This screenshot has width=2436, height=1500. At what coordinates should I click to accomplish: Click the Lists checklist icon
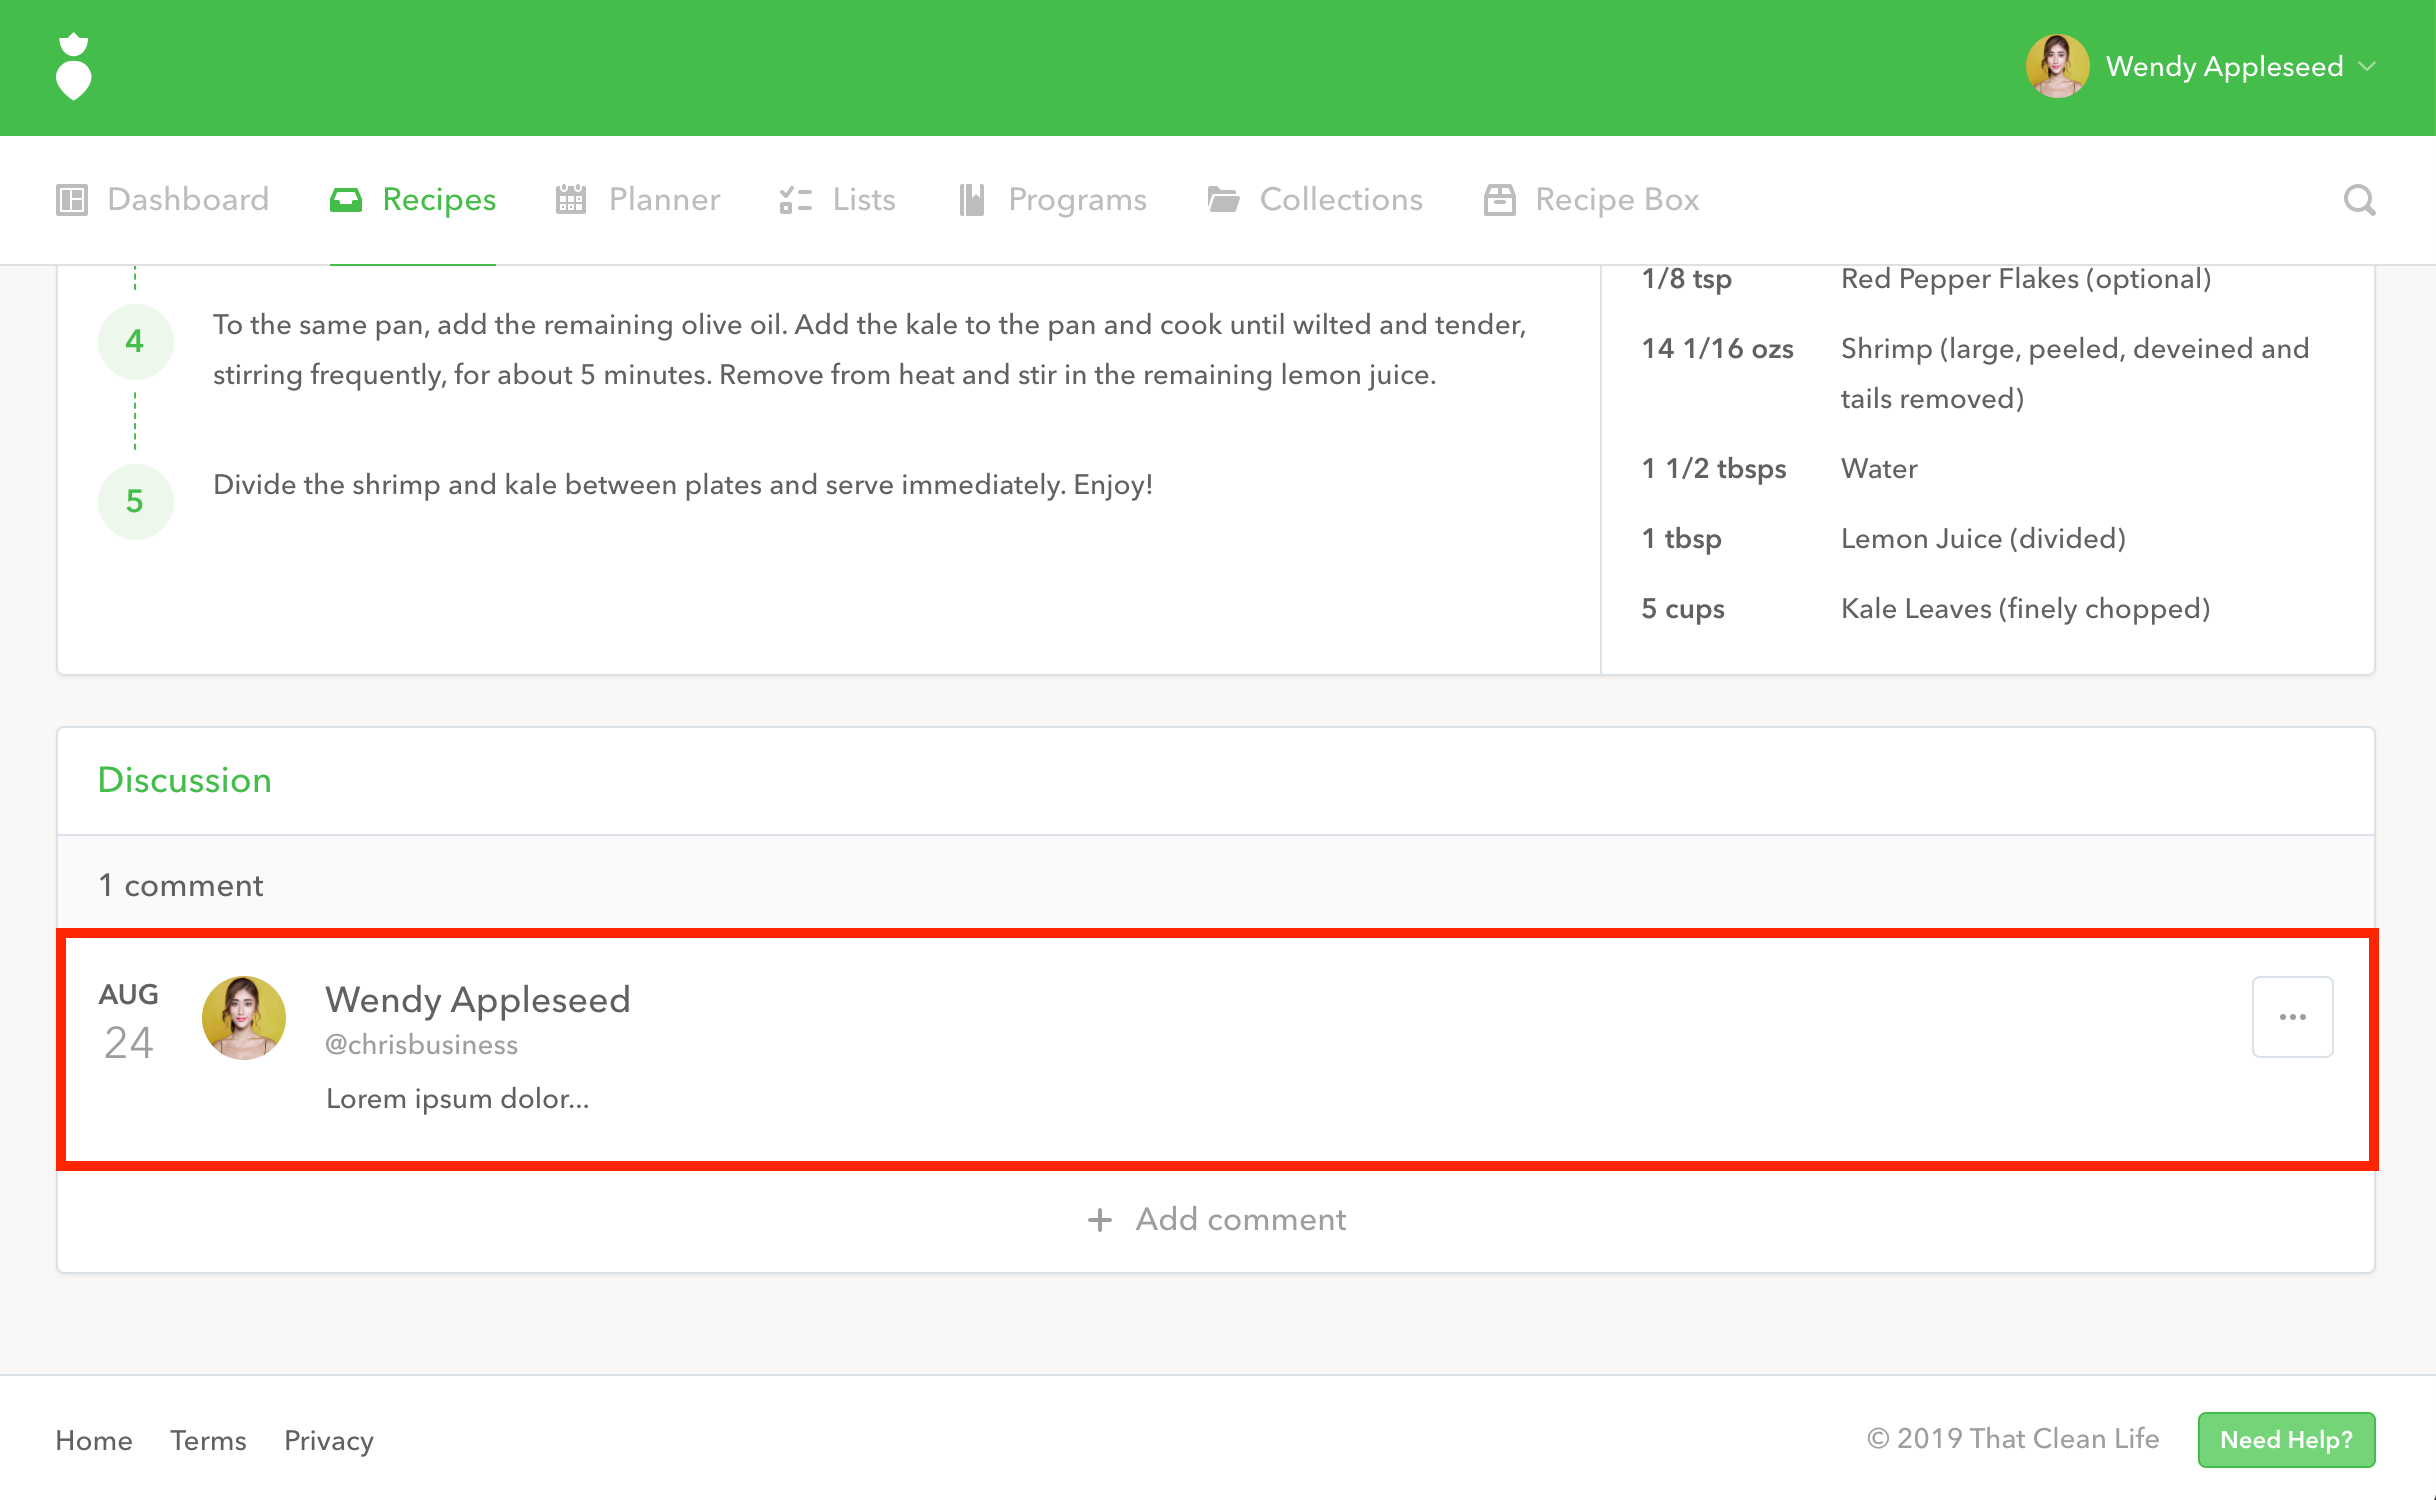point(795,200)
